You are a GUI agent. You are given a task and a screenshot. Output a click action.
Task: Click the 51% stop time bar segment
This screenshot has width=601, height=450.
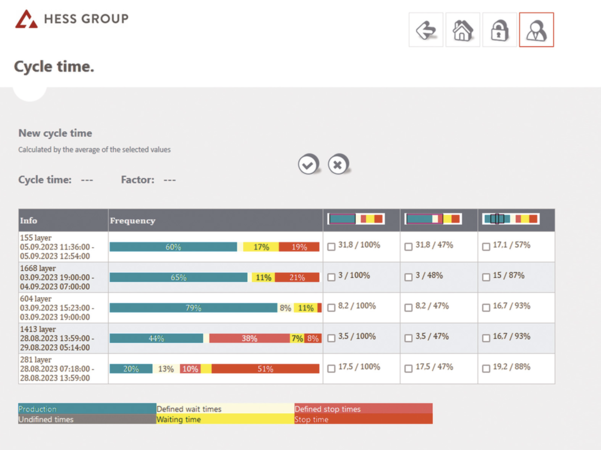tap(265, 369)
